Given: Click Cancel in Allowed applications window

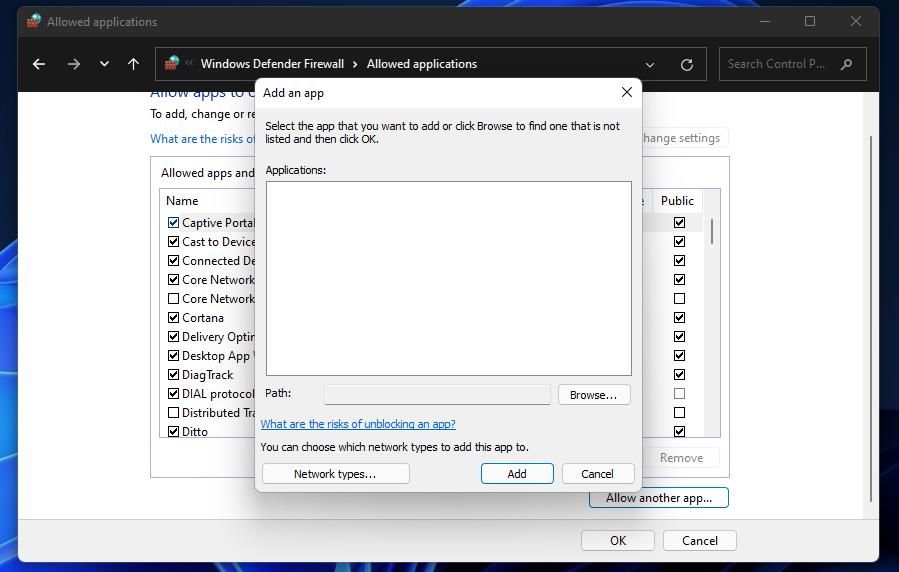Looking at the screenshot, I should (699, 540).
